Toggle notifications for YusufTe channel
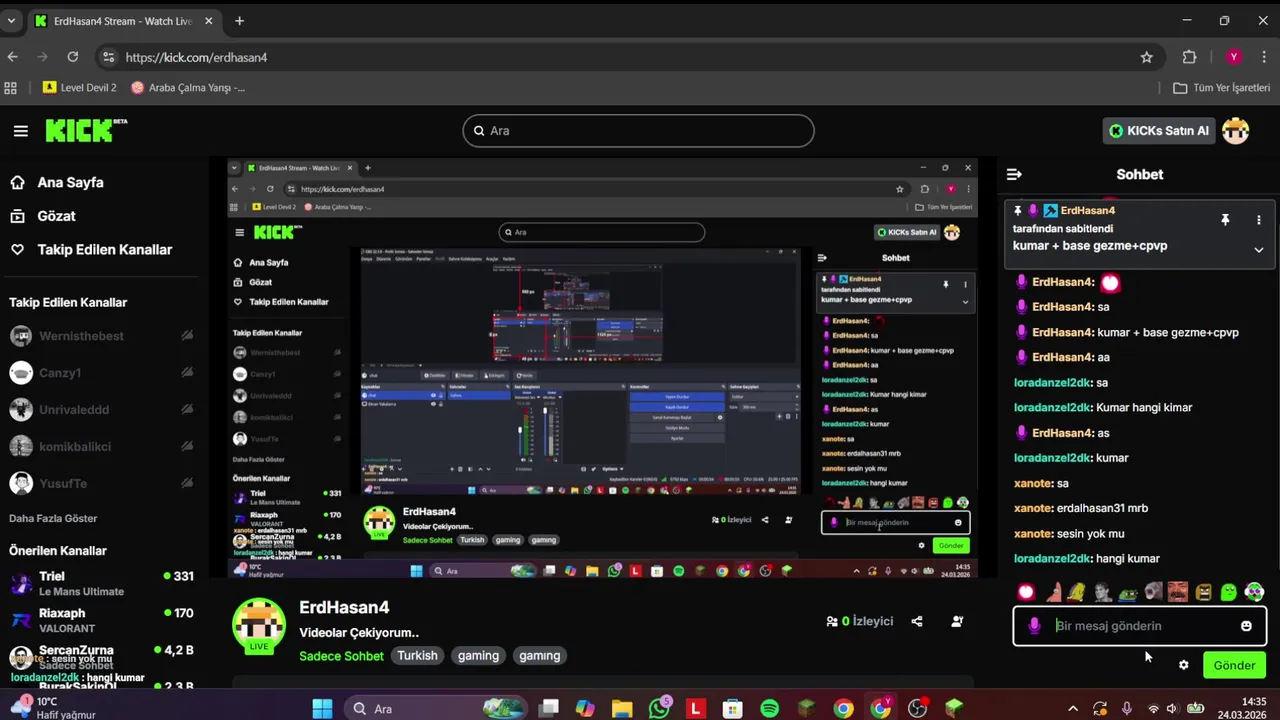The height and width of the screenshot is (720, 1280). [x=187, y=484]
